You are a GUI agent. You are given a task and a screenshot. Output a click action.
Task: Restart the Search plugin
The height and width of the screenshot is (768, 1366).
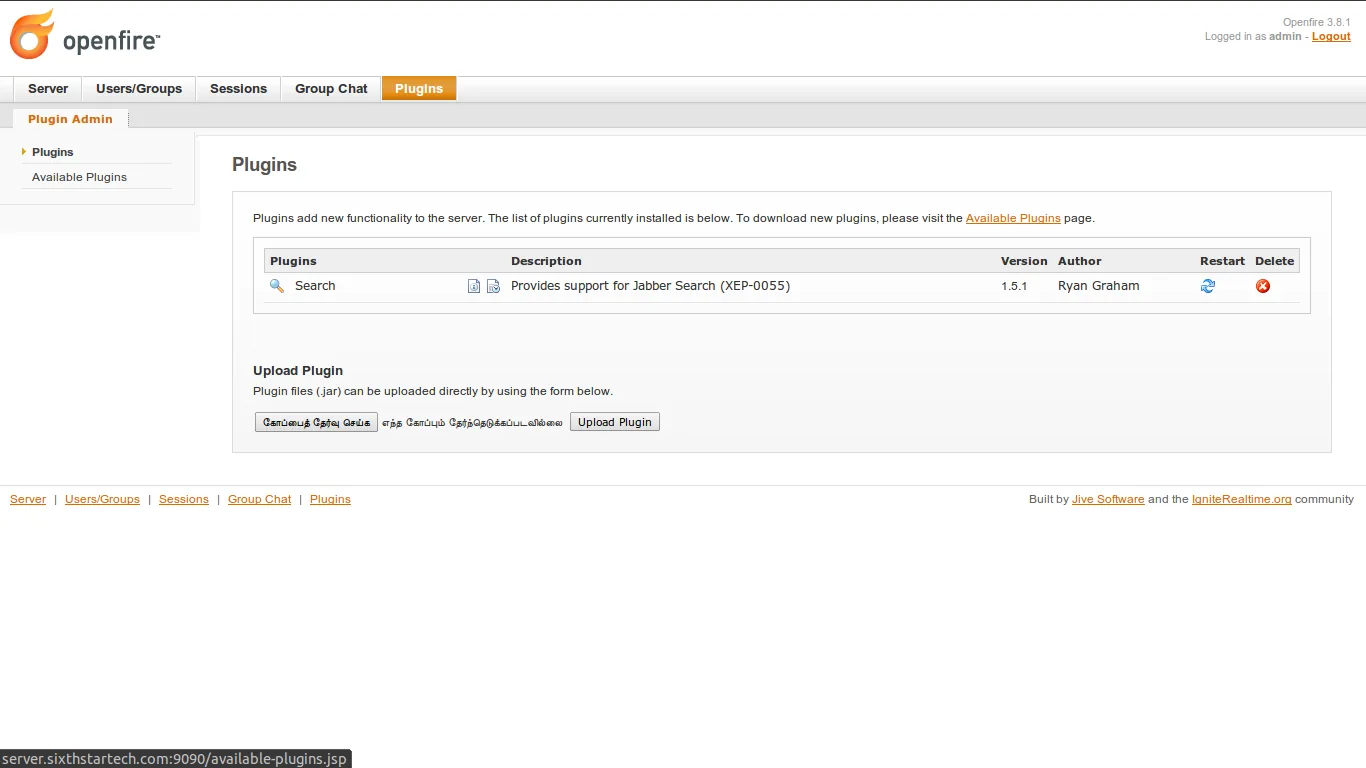tap(1208, 286)
